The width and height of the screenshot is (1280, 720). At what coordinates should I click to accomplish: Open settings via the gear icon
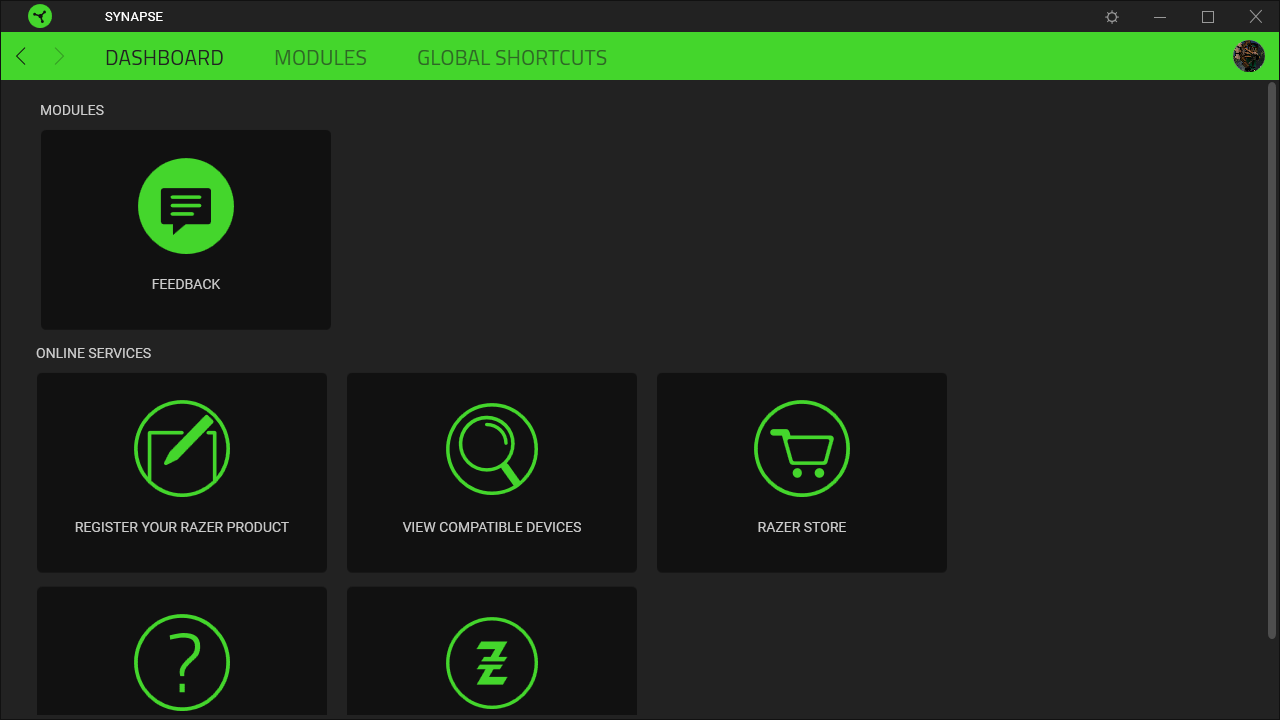(1112, 17)
